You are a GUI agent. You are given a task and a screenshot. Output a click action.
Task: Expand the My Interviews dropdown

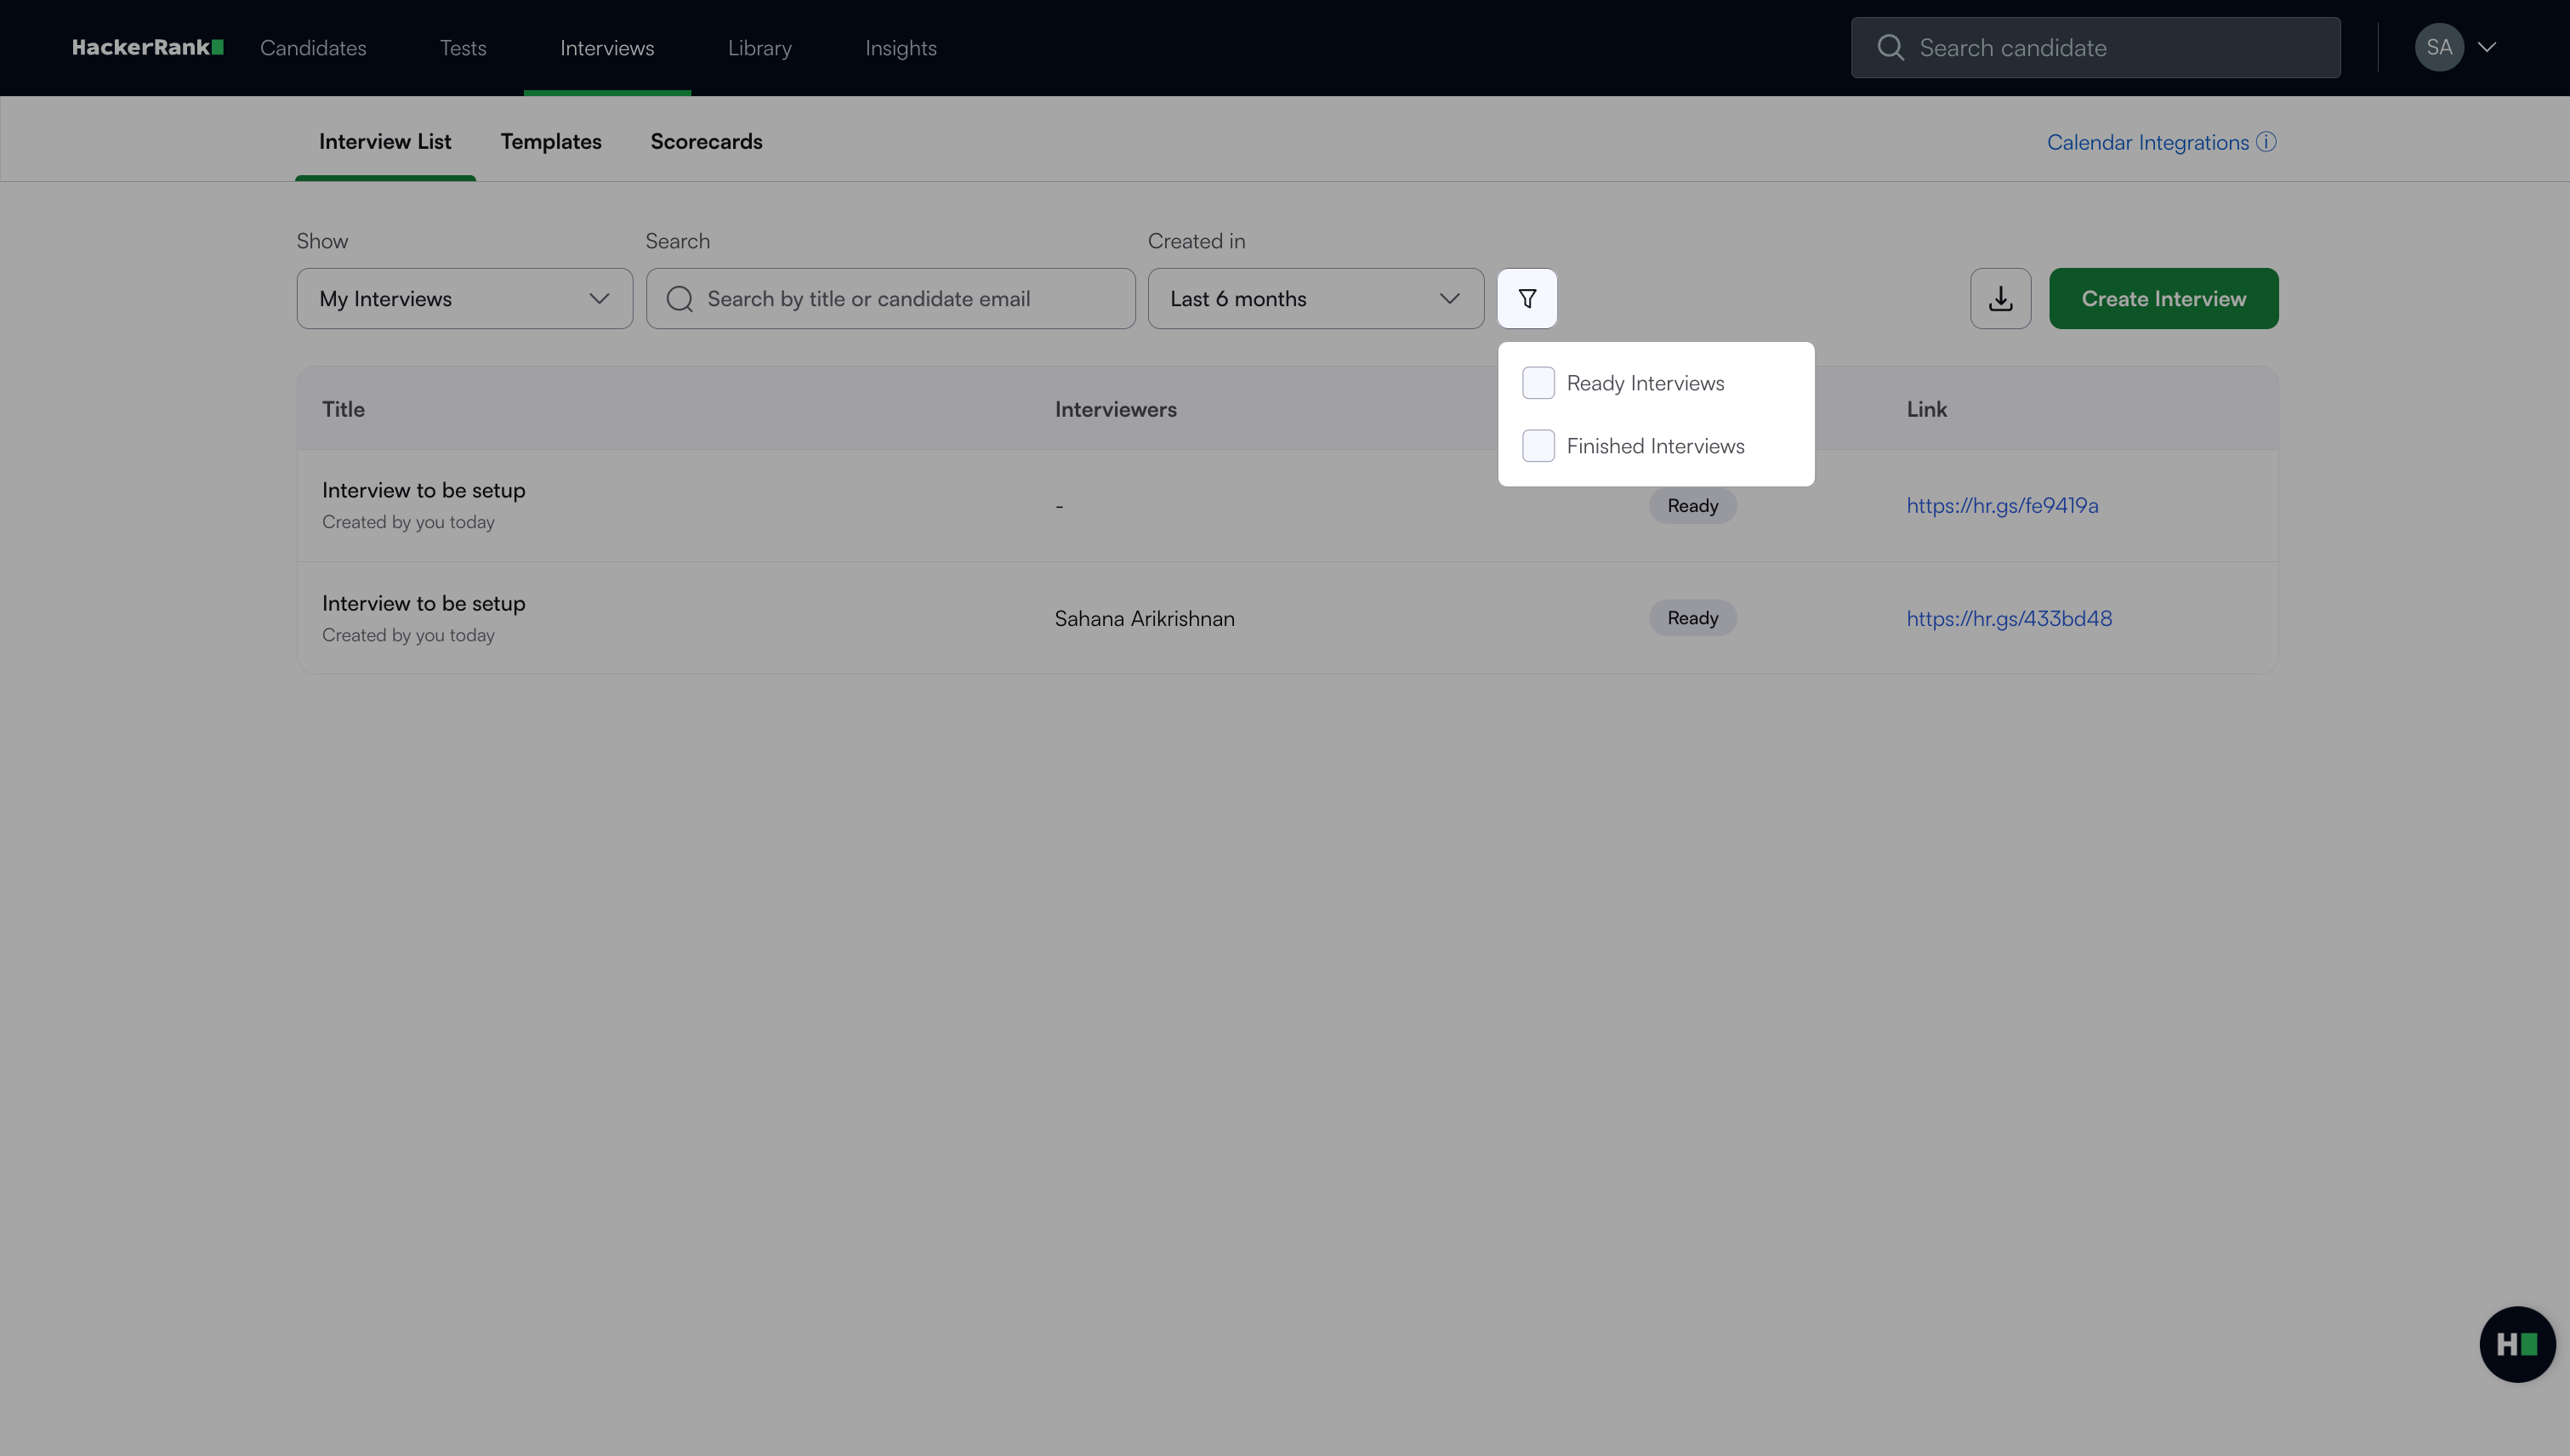(464, 298)
